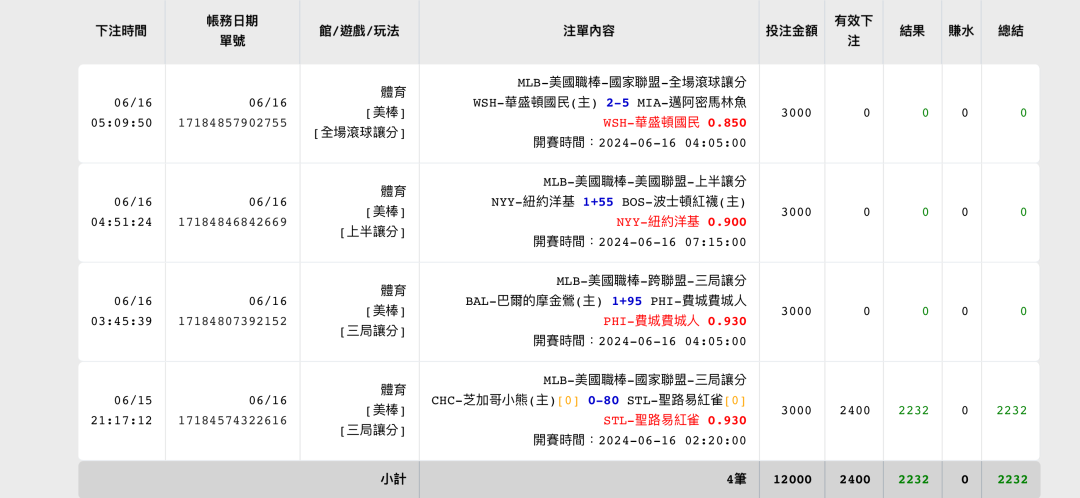Screen dimensions: 1080x498
Task: Click start time 2024-06-16 02:20:00
Action: pyautogui.click(x=672, y=441)
